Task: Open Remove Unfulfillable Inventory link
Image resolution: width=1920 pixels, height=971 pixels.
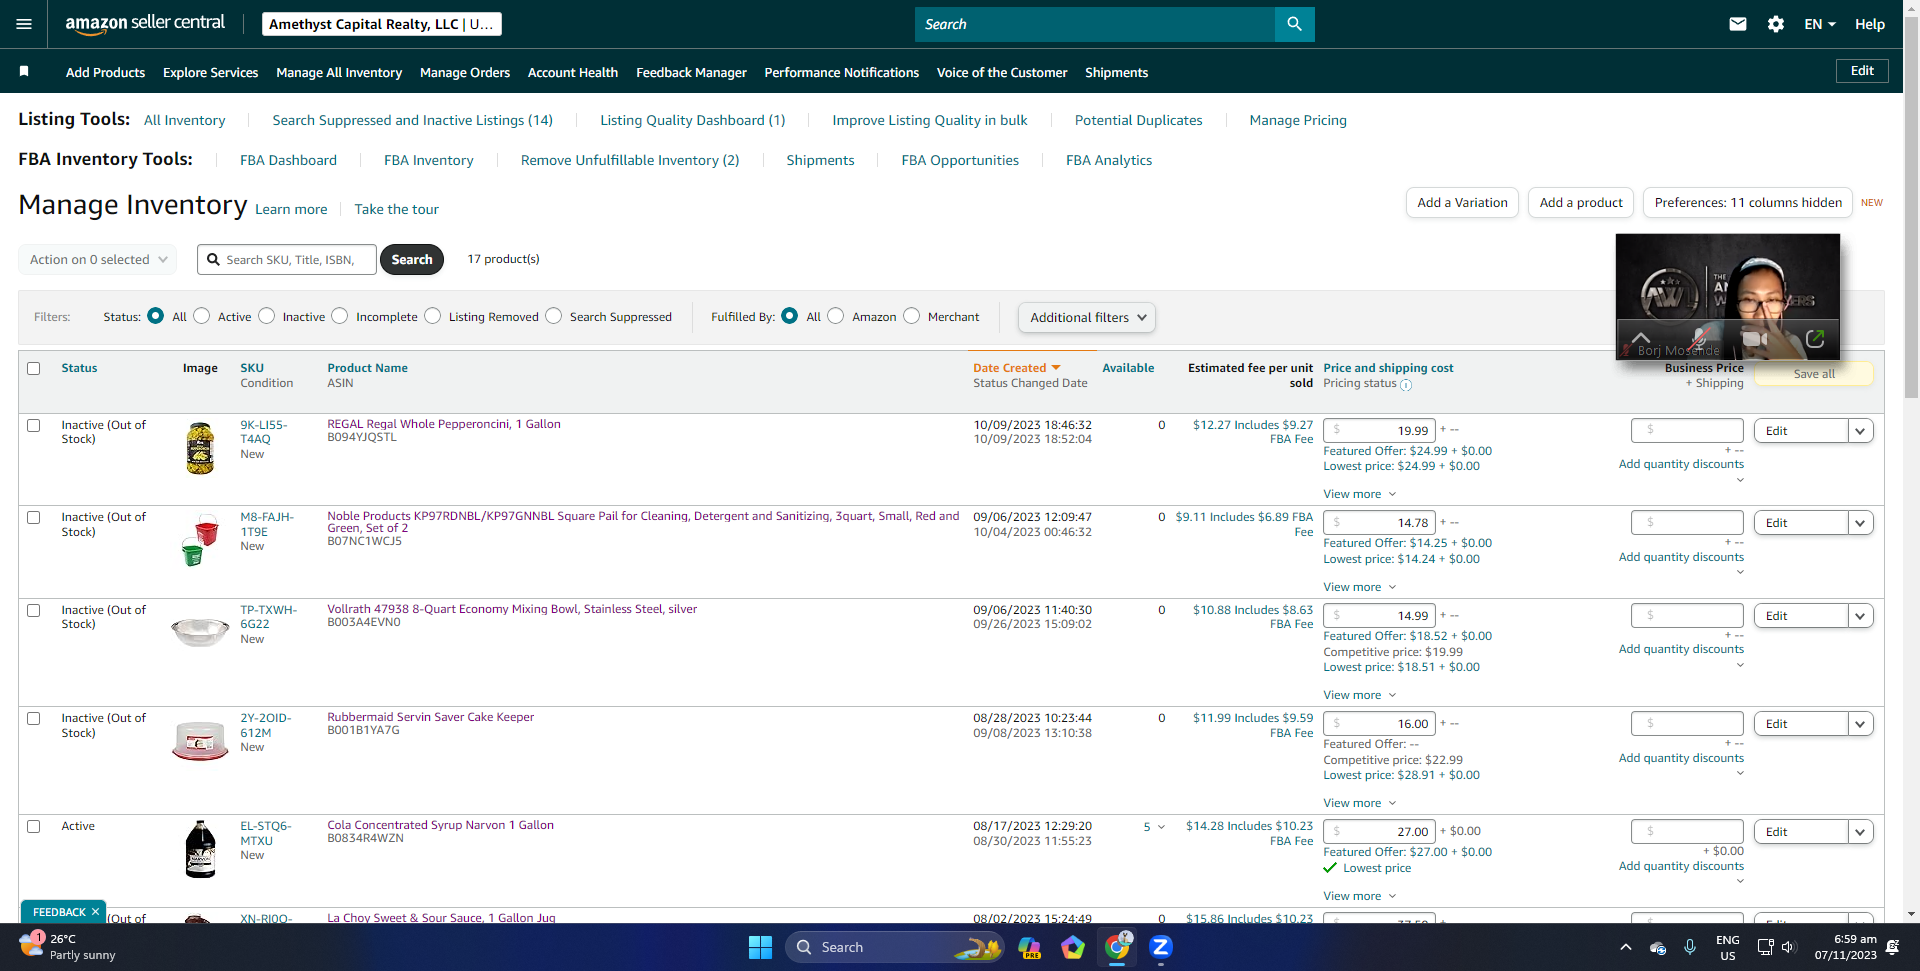Action: (630, 160)
